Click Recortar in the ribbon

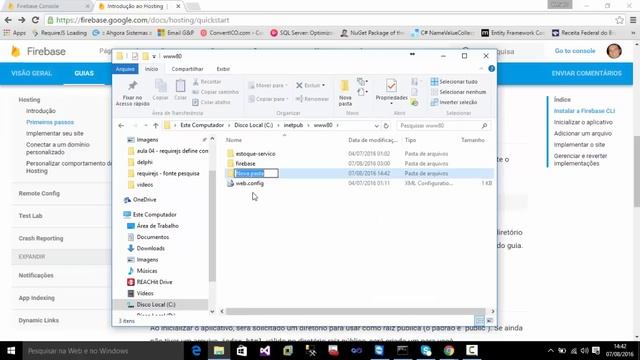(207, 82)
